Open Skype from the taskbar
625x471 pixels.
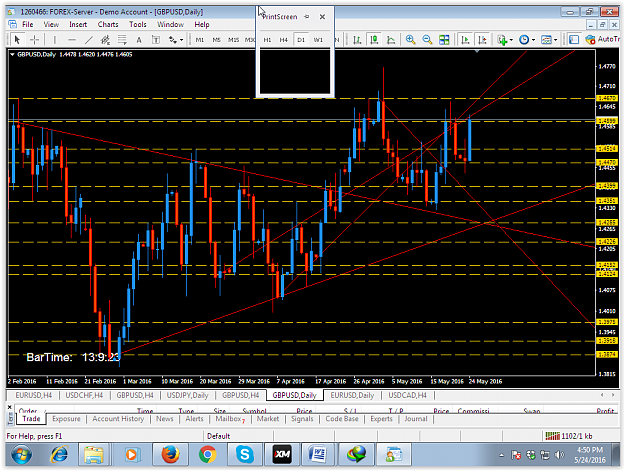coord(244,455)
